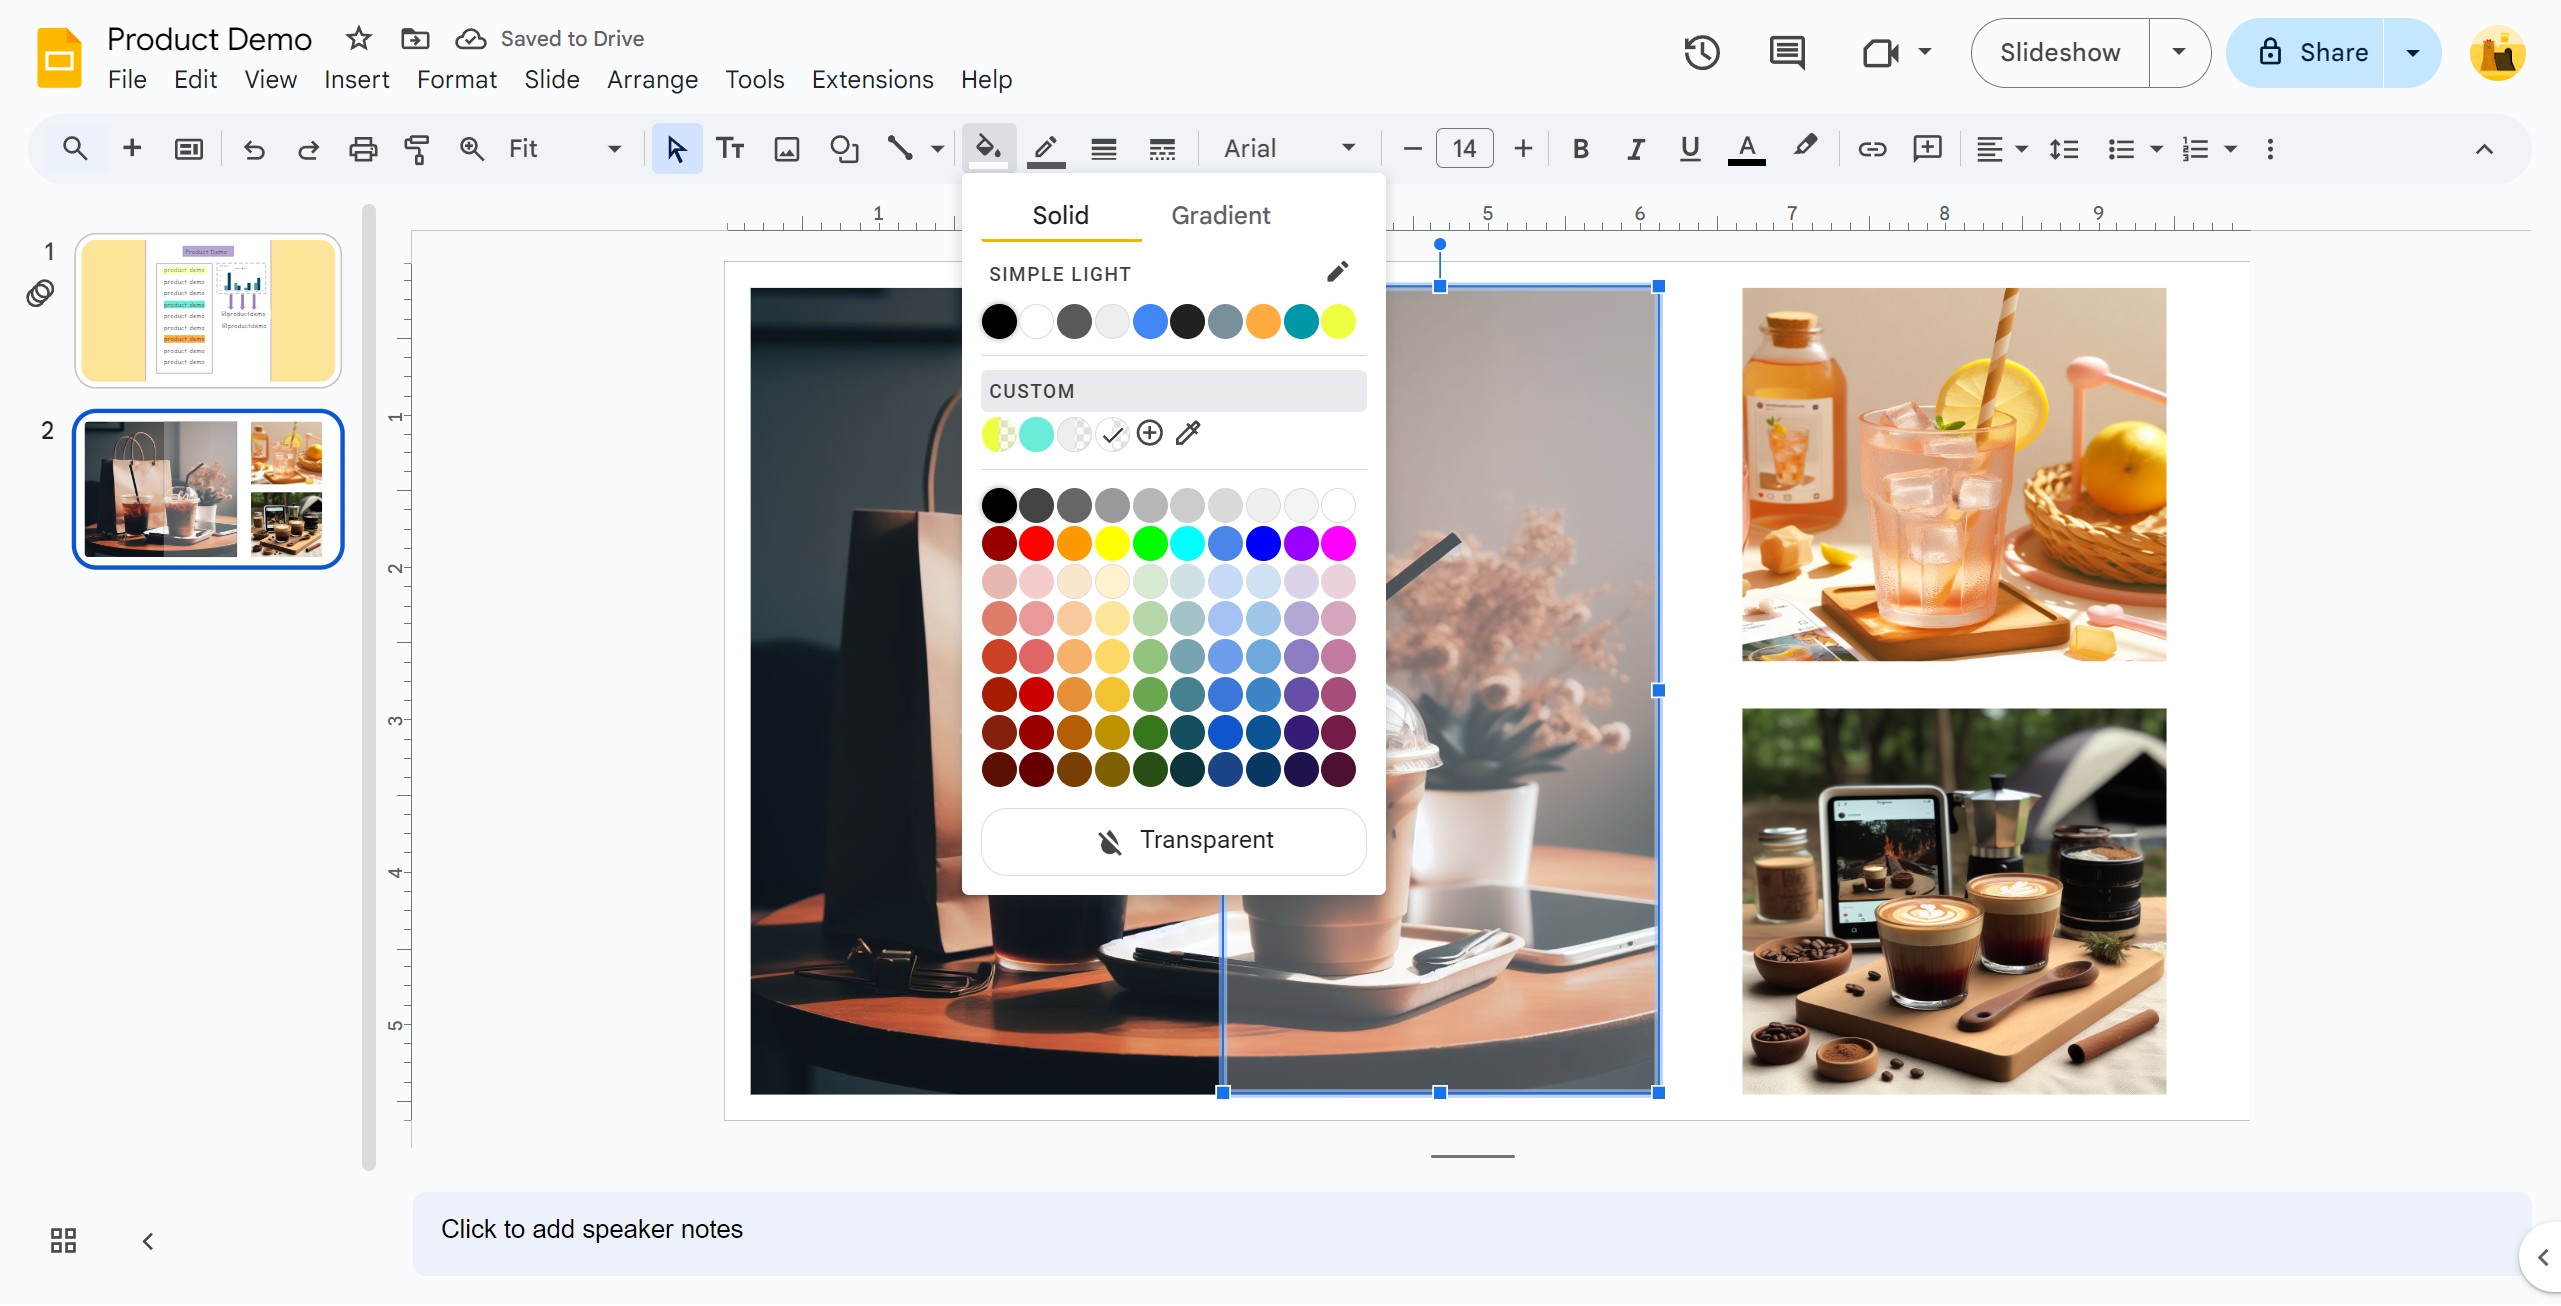Switch to the Solid tab
This screenshot has height=1306, width=2561.
point(1060,215)
